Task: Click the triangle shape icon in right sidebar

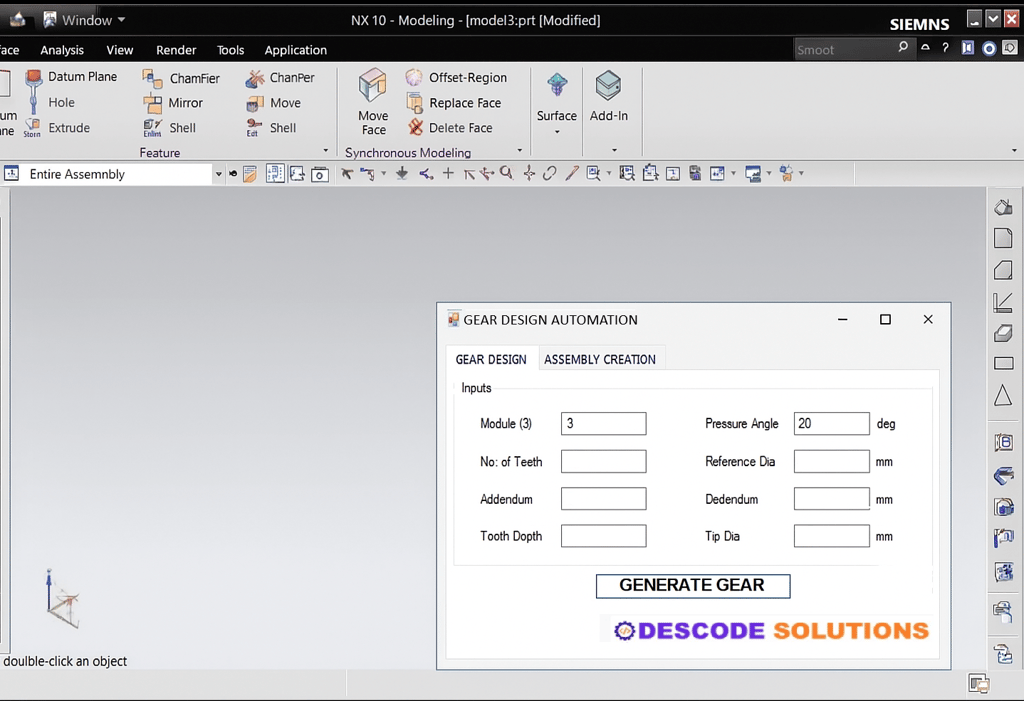Action: pyautogui.click(x=1003, y=396)
